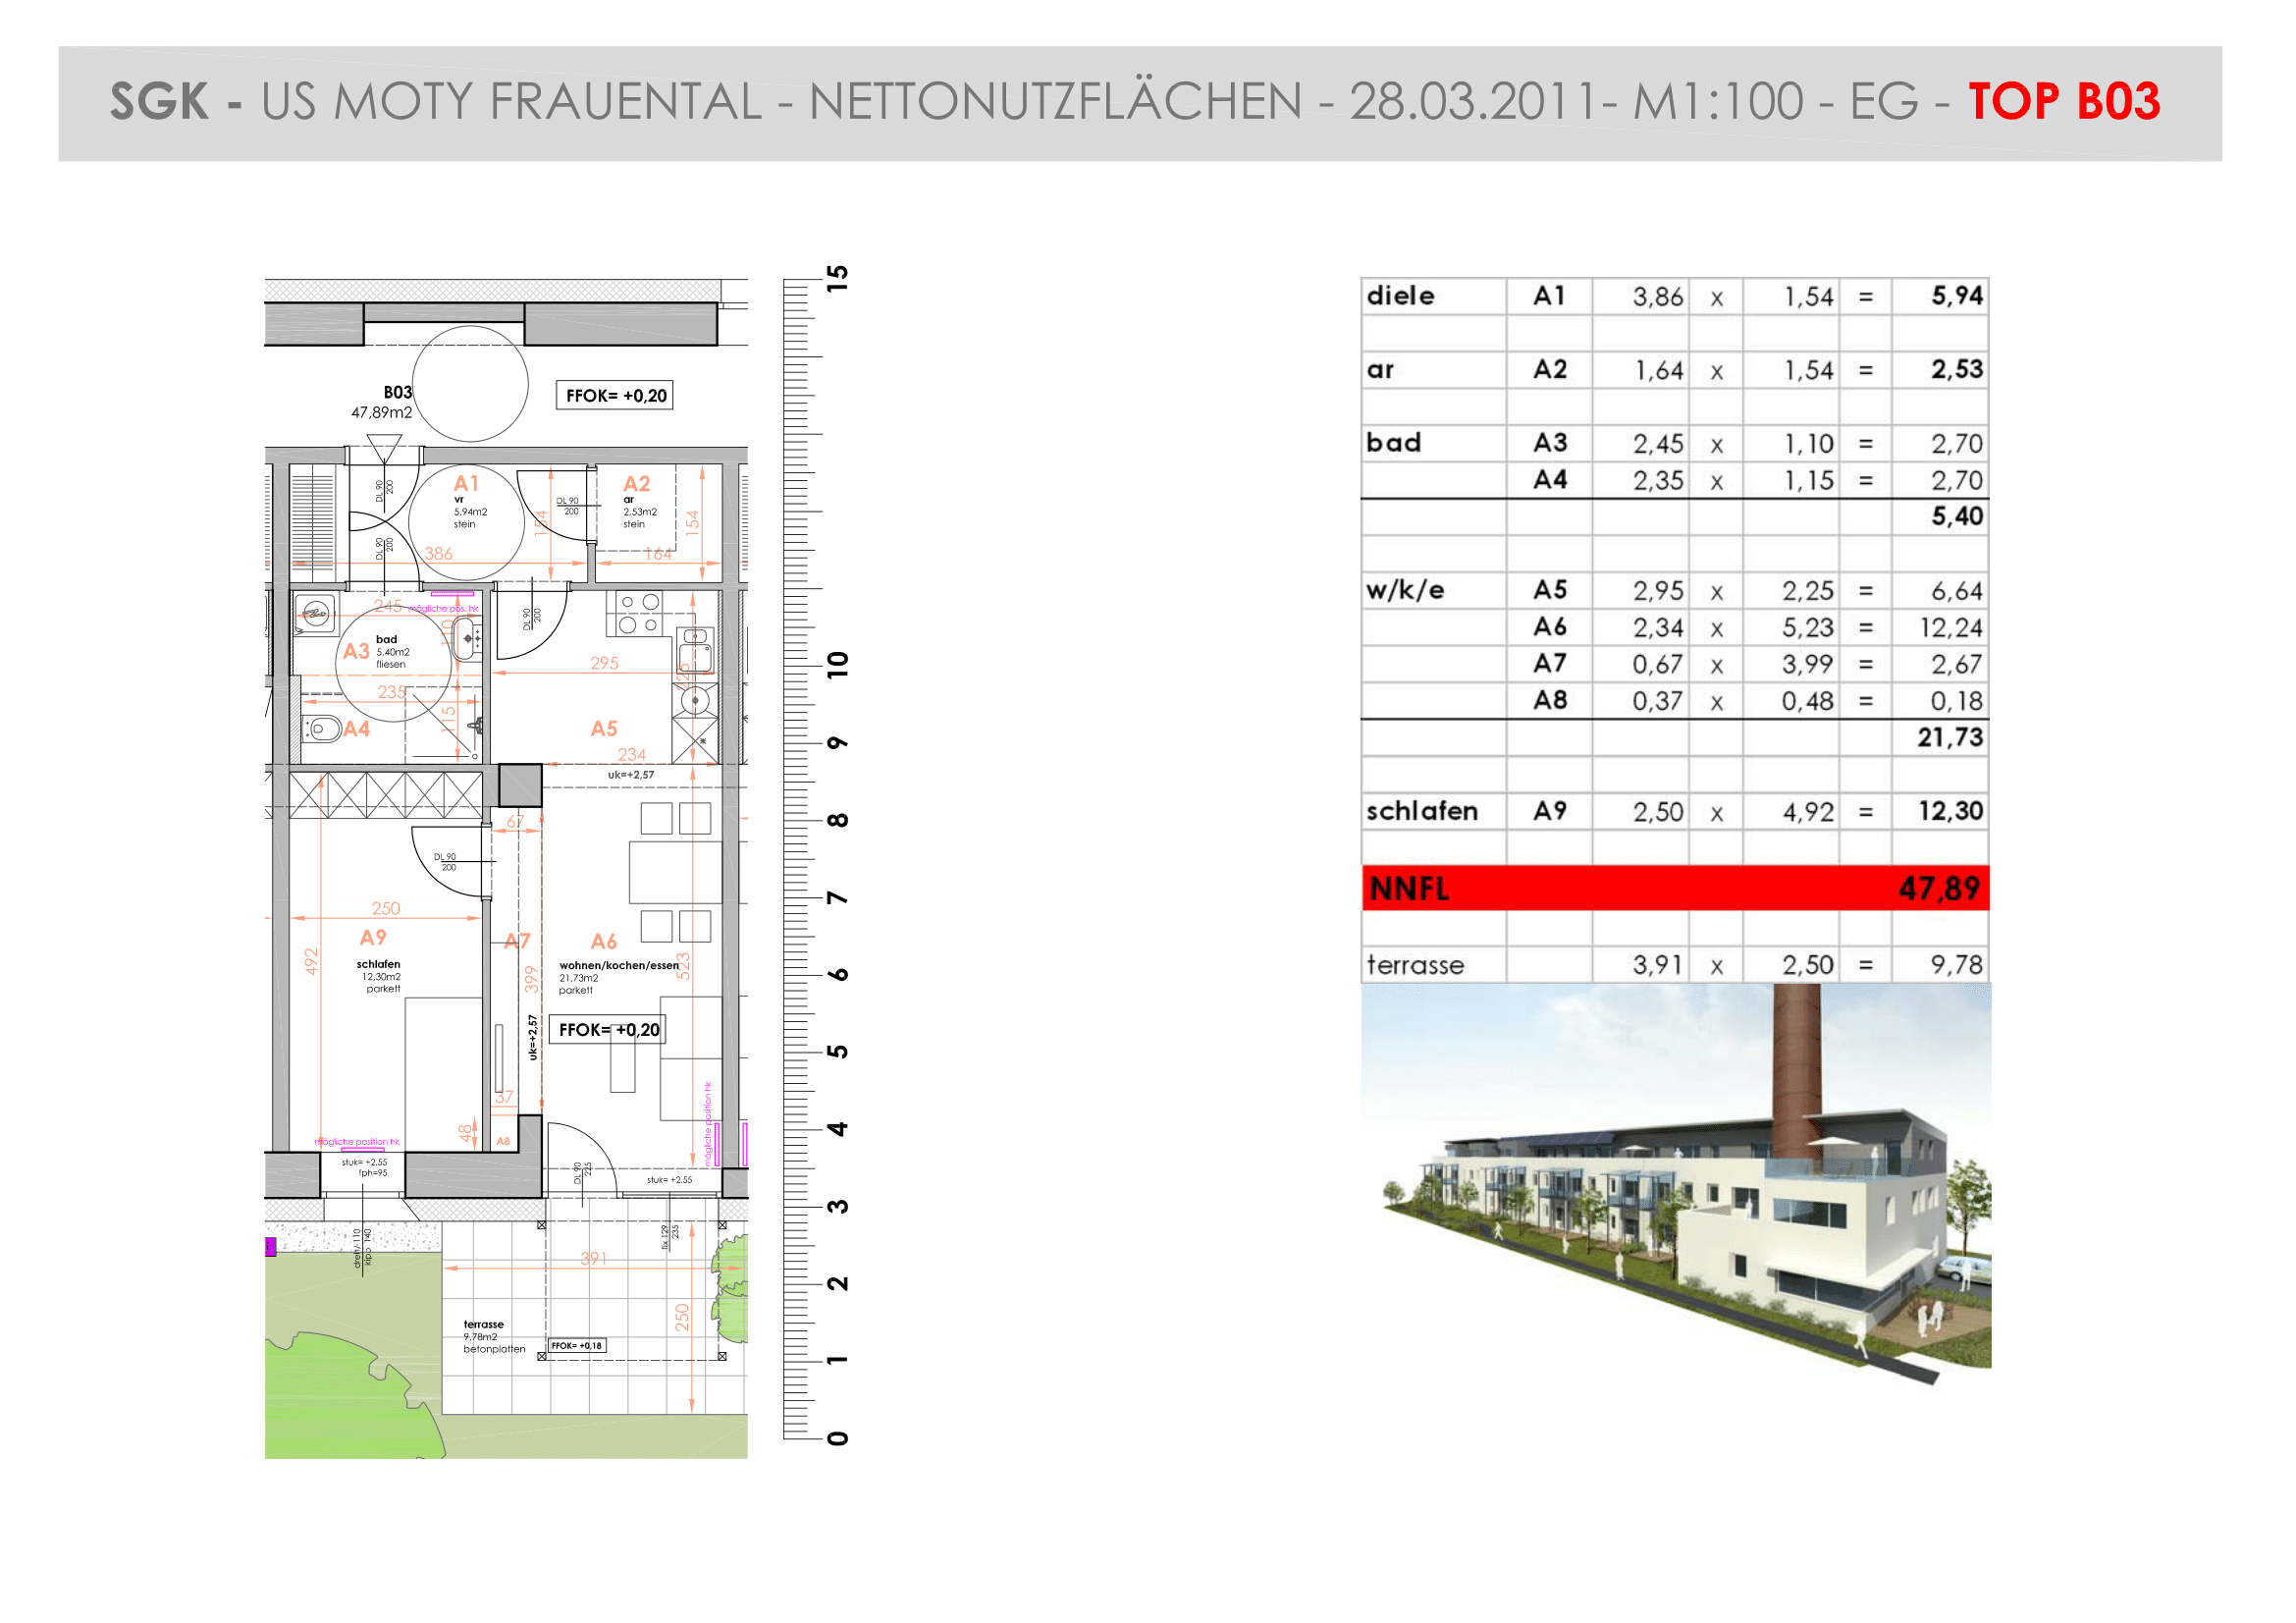Click the 12,30 schlafen area value
Screen dimensions: 2296x1623
pyautogui.click(x=1950, y=811)
